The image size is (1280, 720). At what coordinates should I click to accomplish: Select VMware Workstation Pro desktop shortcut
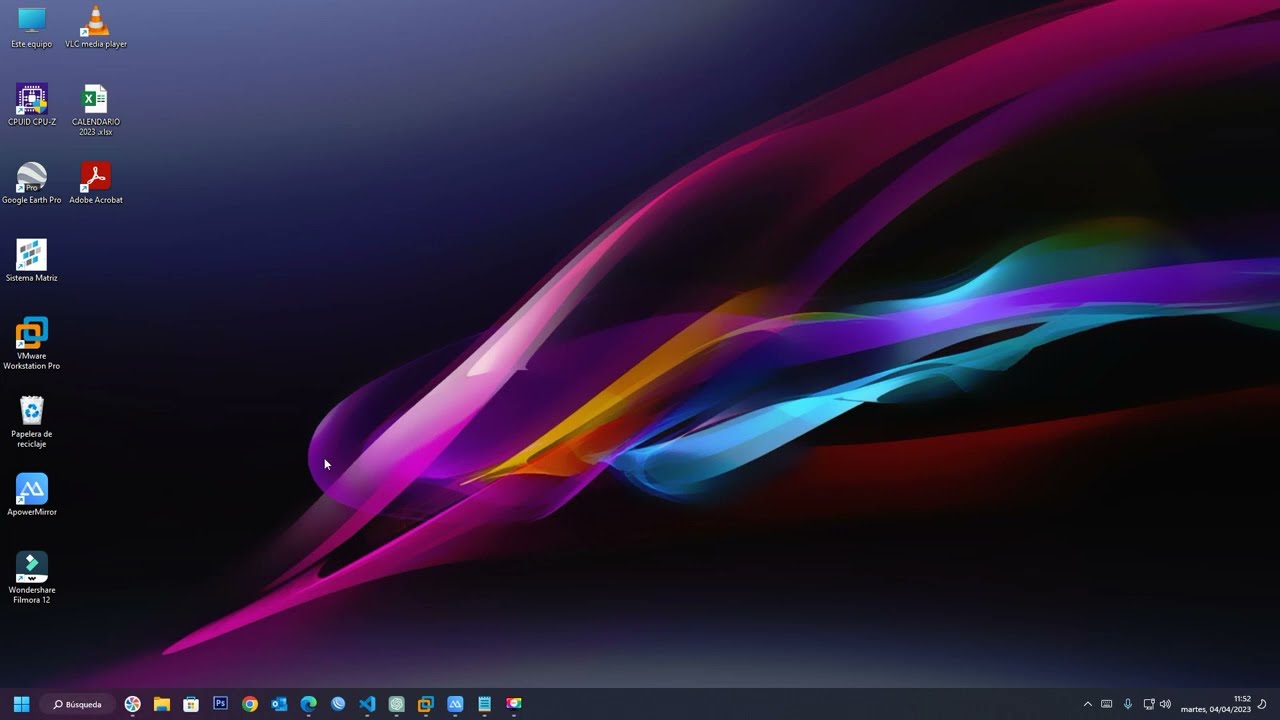point(32,344)
